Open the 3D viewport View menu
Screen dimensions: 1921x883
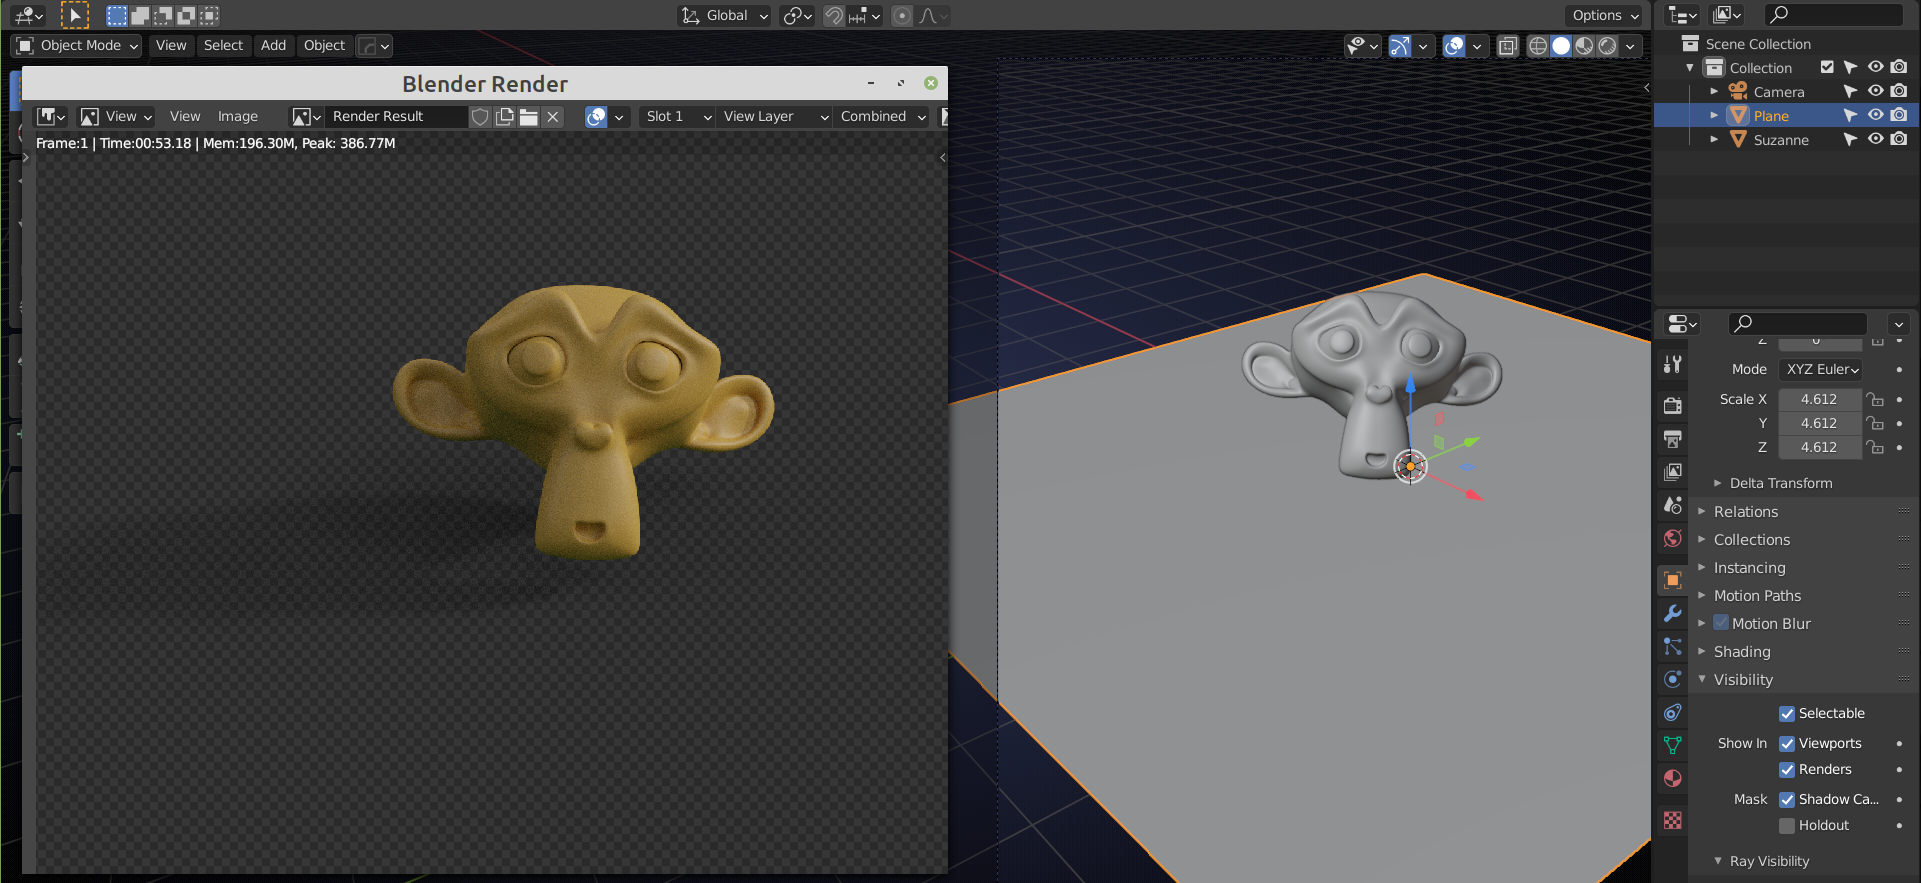tap(171, 46)
